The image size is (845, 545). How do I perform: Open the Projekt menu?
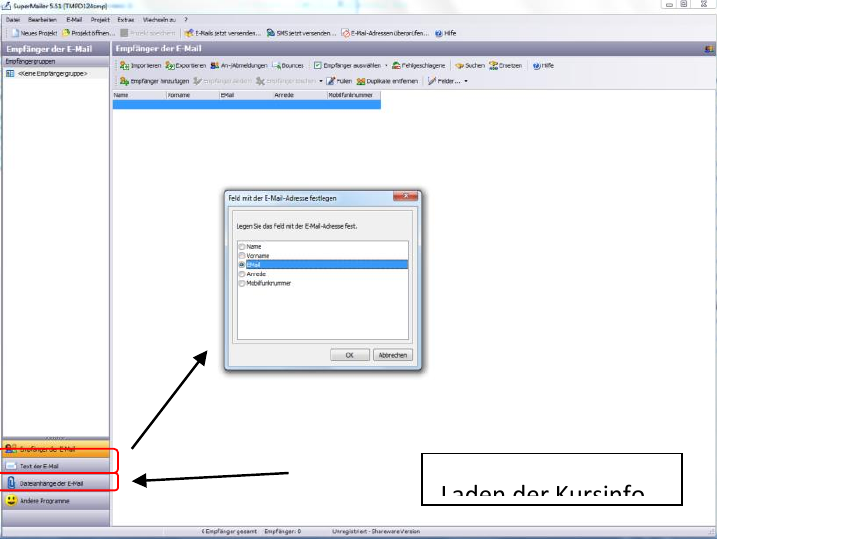[x=100, y=19]
